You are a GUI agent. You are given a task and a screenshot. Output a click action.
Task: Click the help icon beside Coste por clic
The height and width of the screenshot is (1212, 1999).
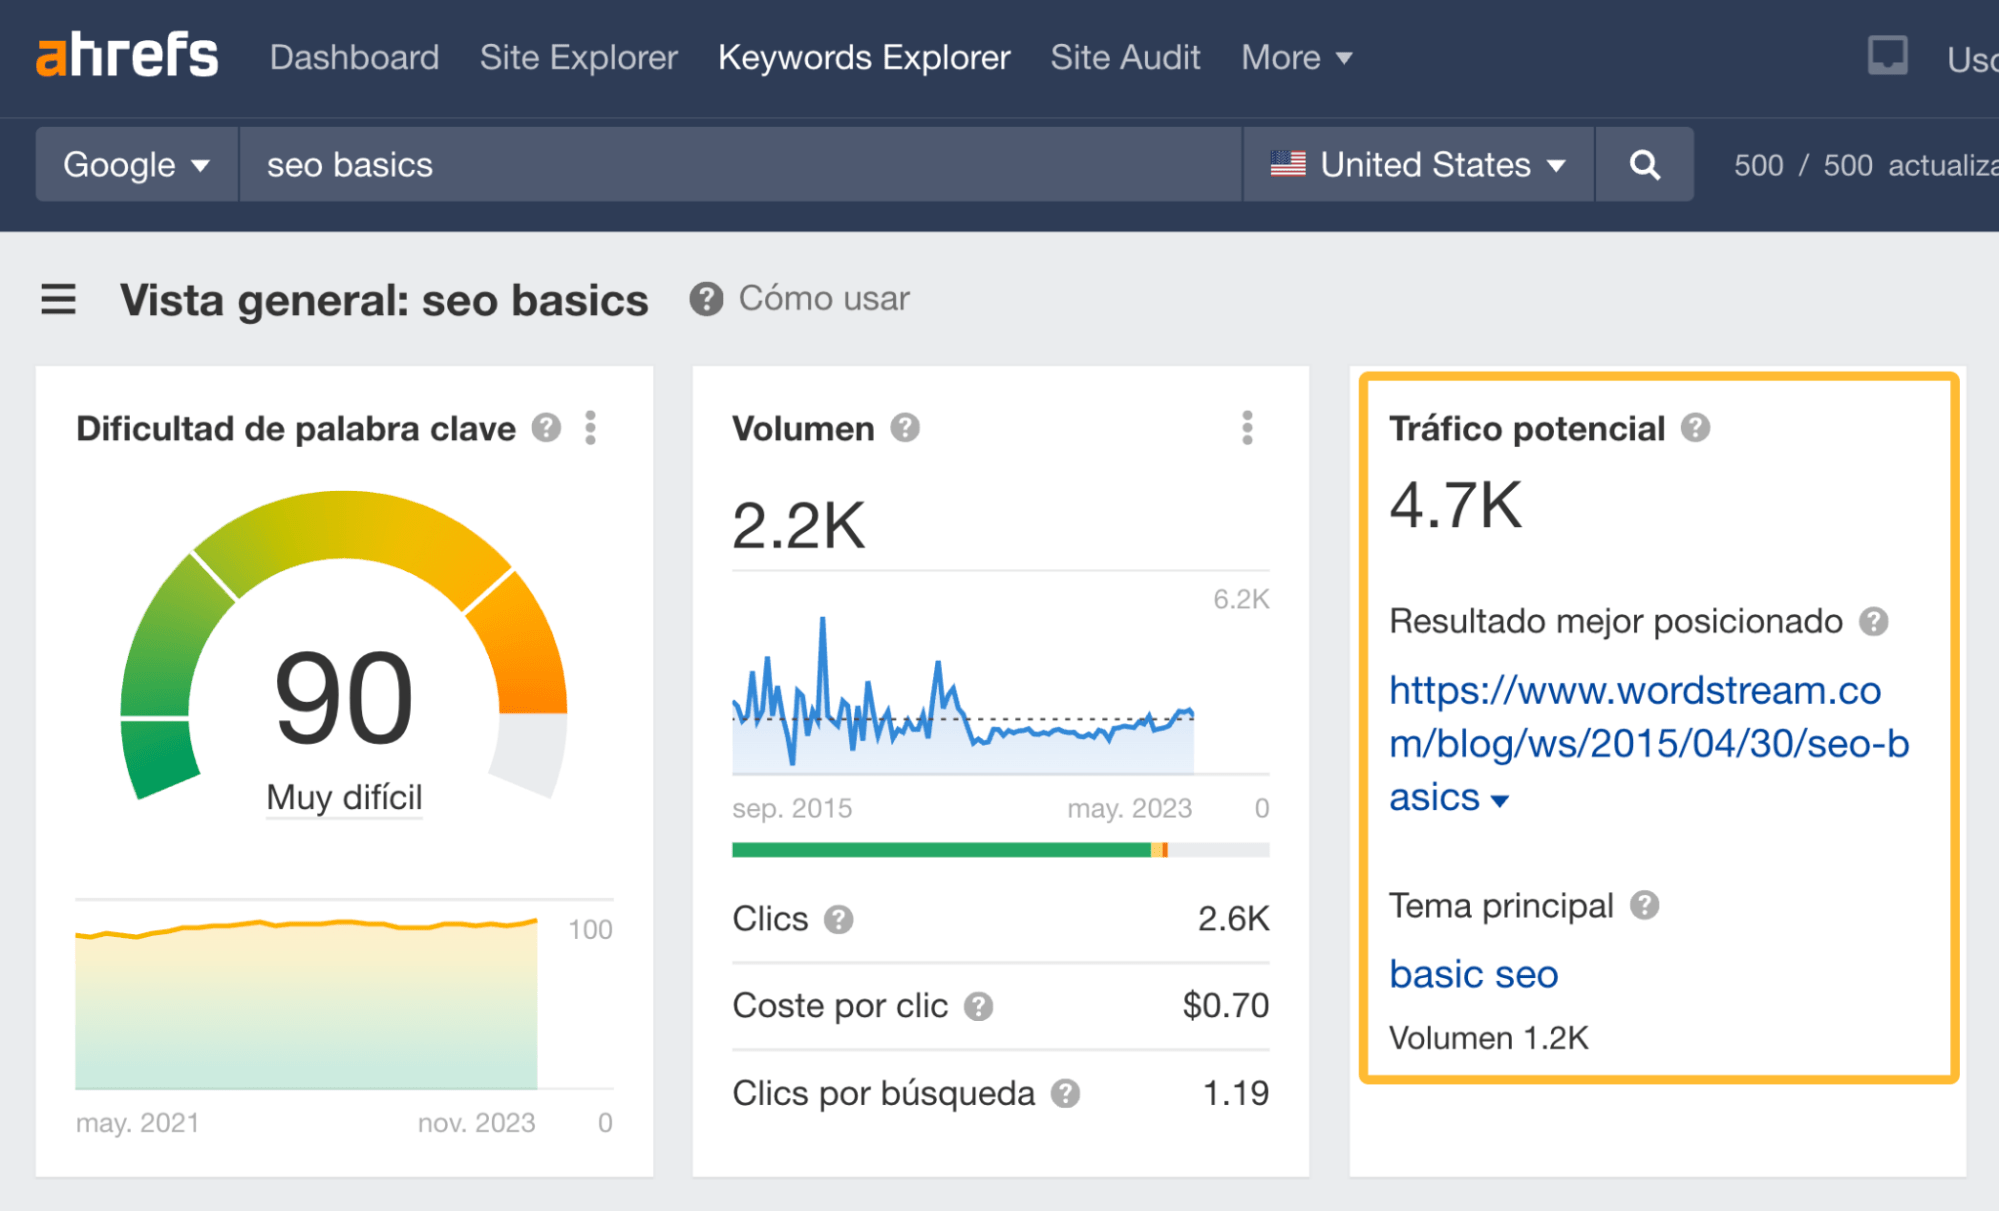tap(978, 1006)
